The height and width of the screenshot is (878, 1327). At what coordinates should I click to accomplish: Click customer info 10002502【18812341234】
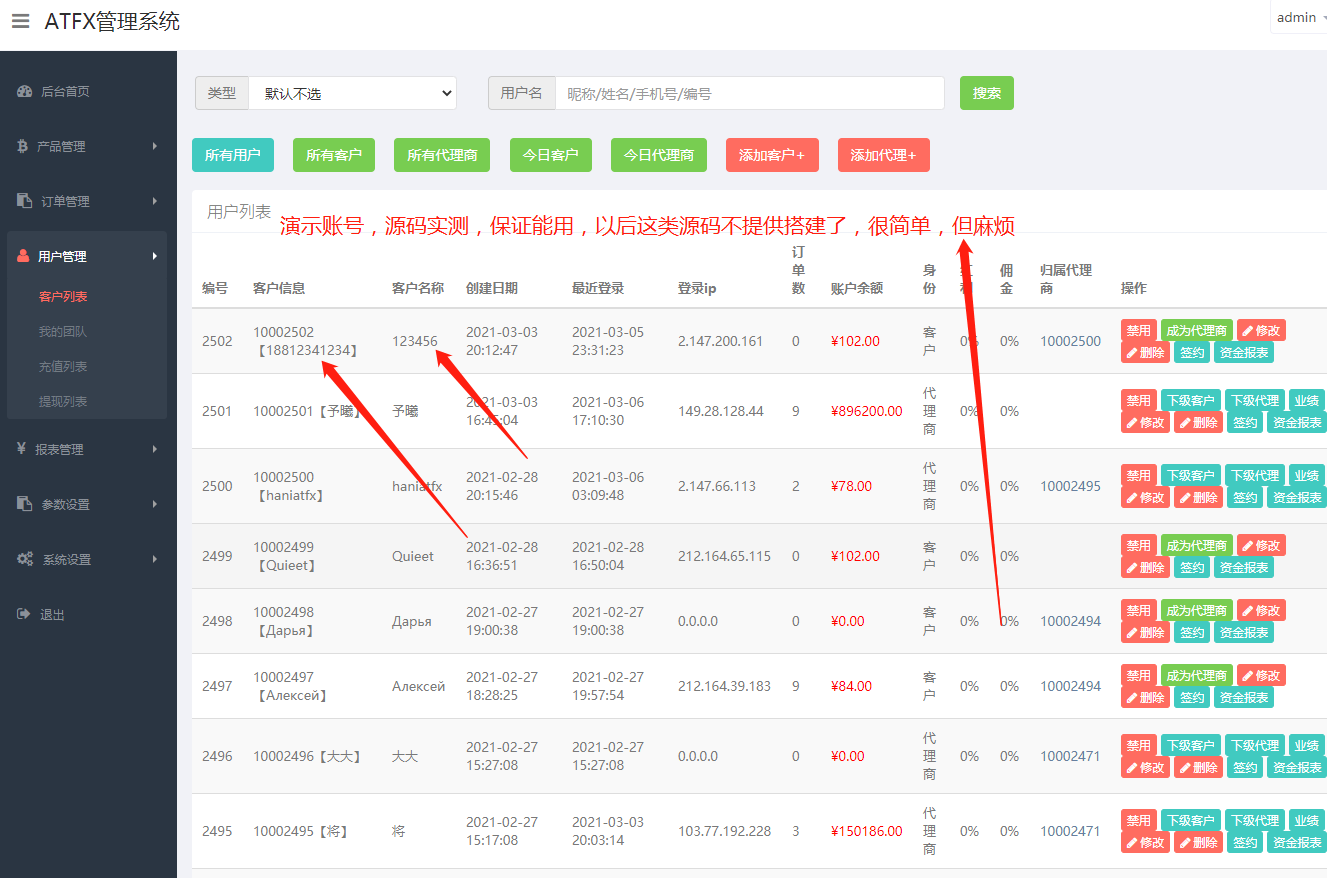click(x=307, y=341)
